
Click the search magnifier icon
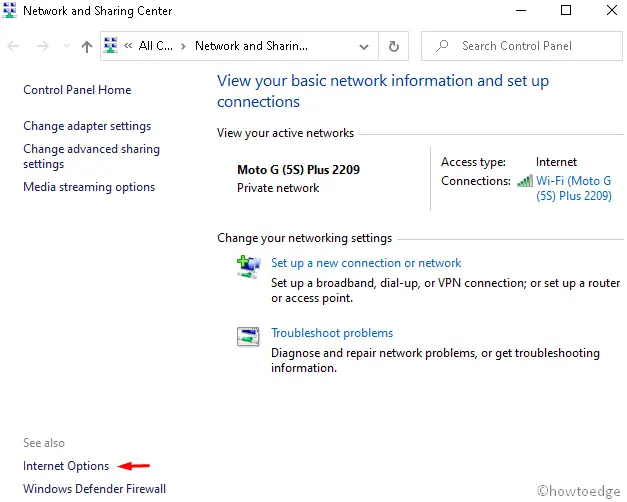click(x=442, y=46)
